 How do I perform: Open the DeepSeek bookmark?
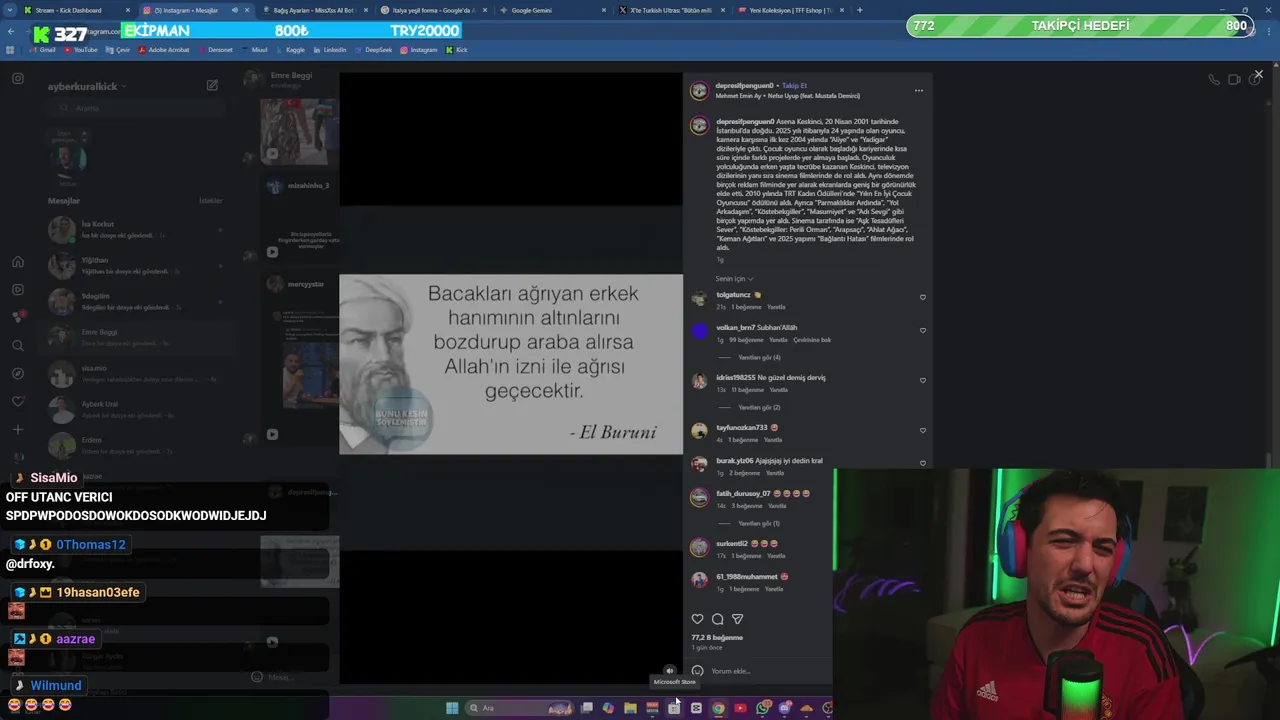374,49
